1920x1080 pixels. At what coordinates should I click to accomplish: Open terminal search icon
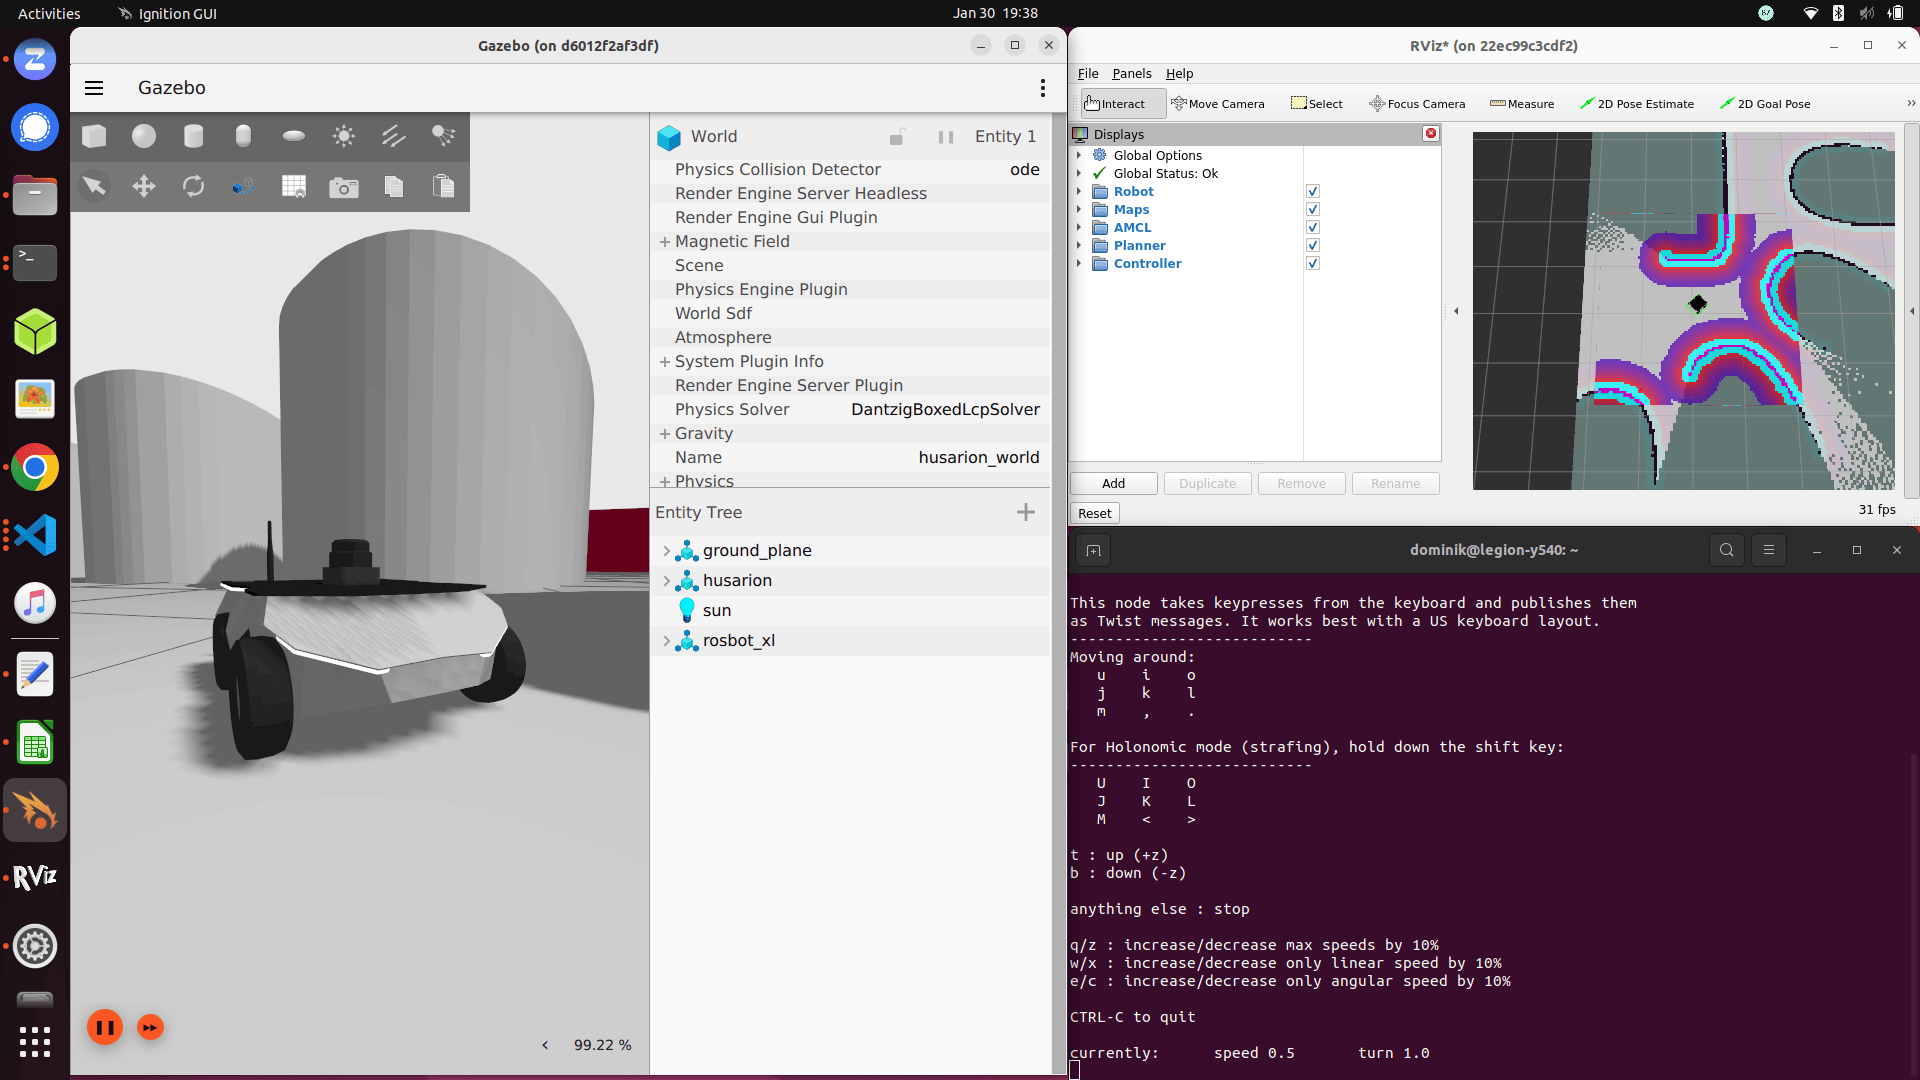(x=1727, y=550)
